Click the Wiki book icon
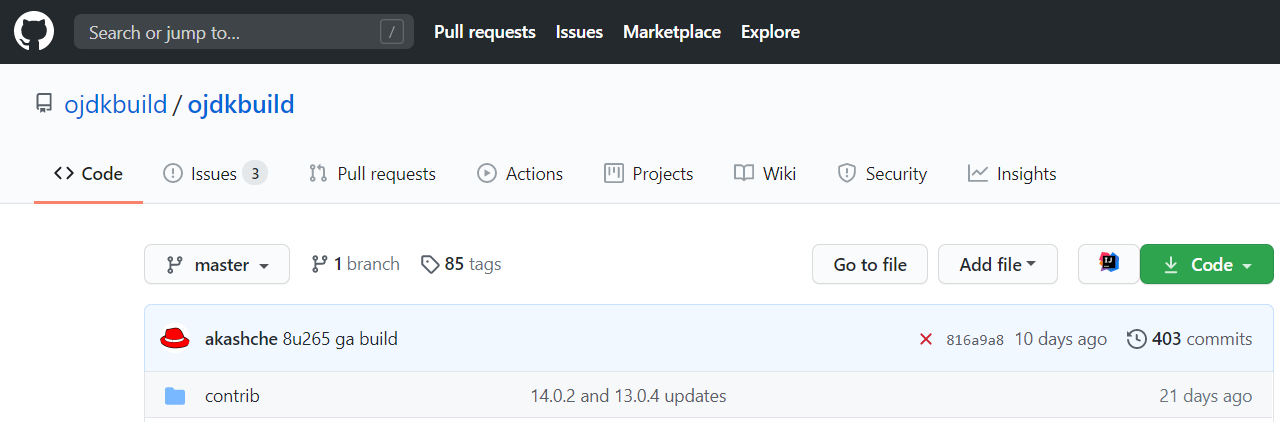The image size is (1280, 422). coord(743,174)
